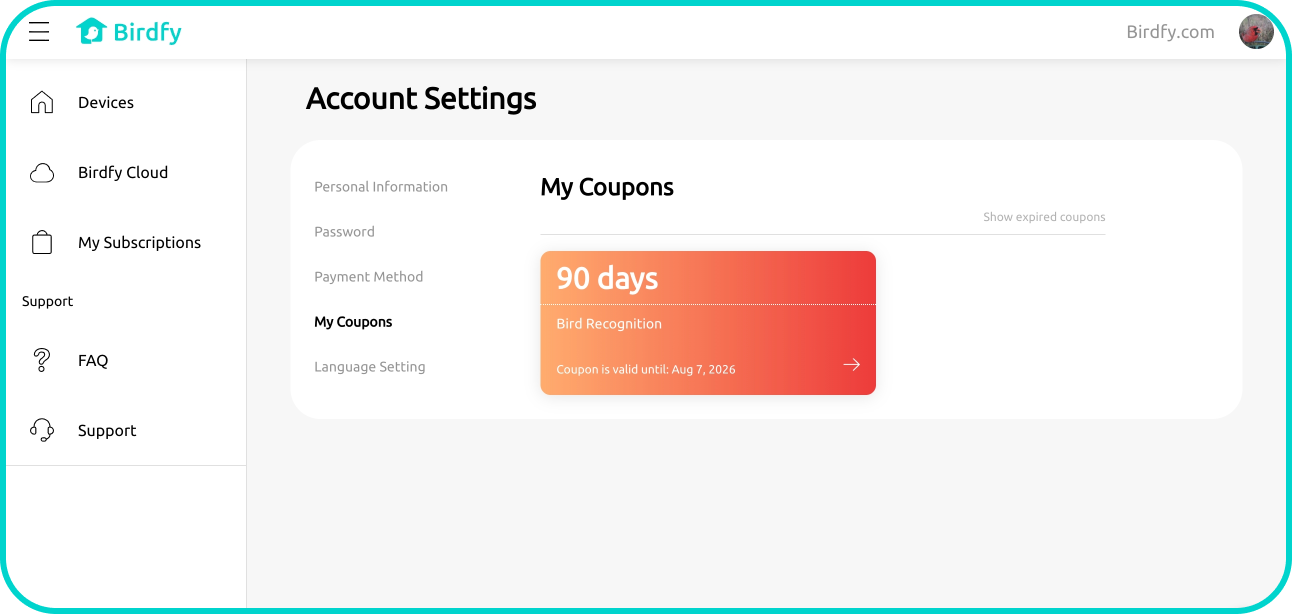Select the My Coupons section
The width and height of the screenshot is (1292, 614).
click(353, 322)
